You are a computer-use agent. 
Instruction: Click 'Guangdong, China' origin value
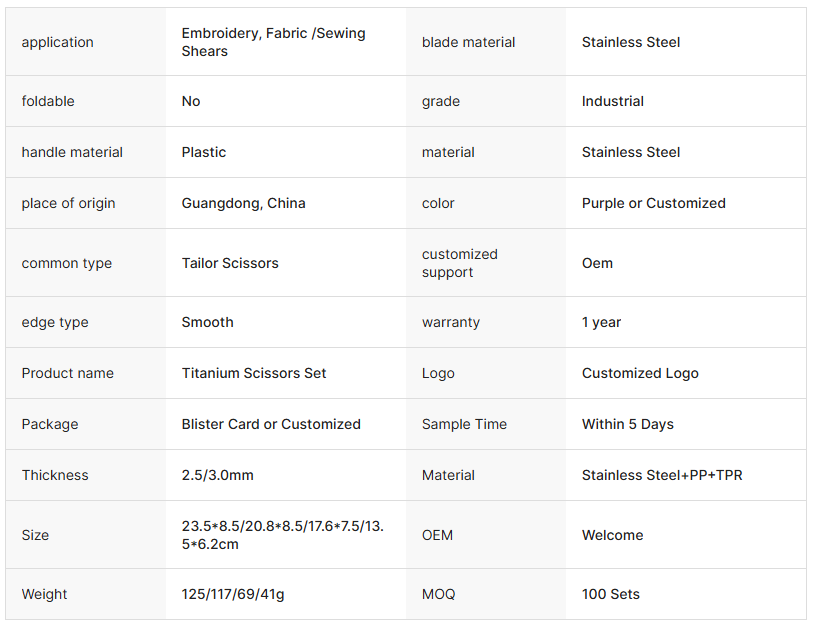point(243,203)
